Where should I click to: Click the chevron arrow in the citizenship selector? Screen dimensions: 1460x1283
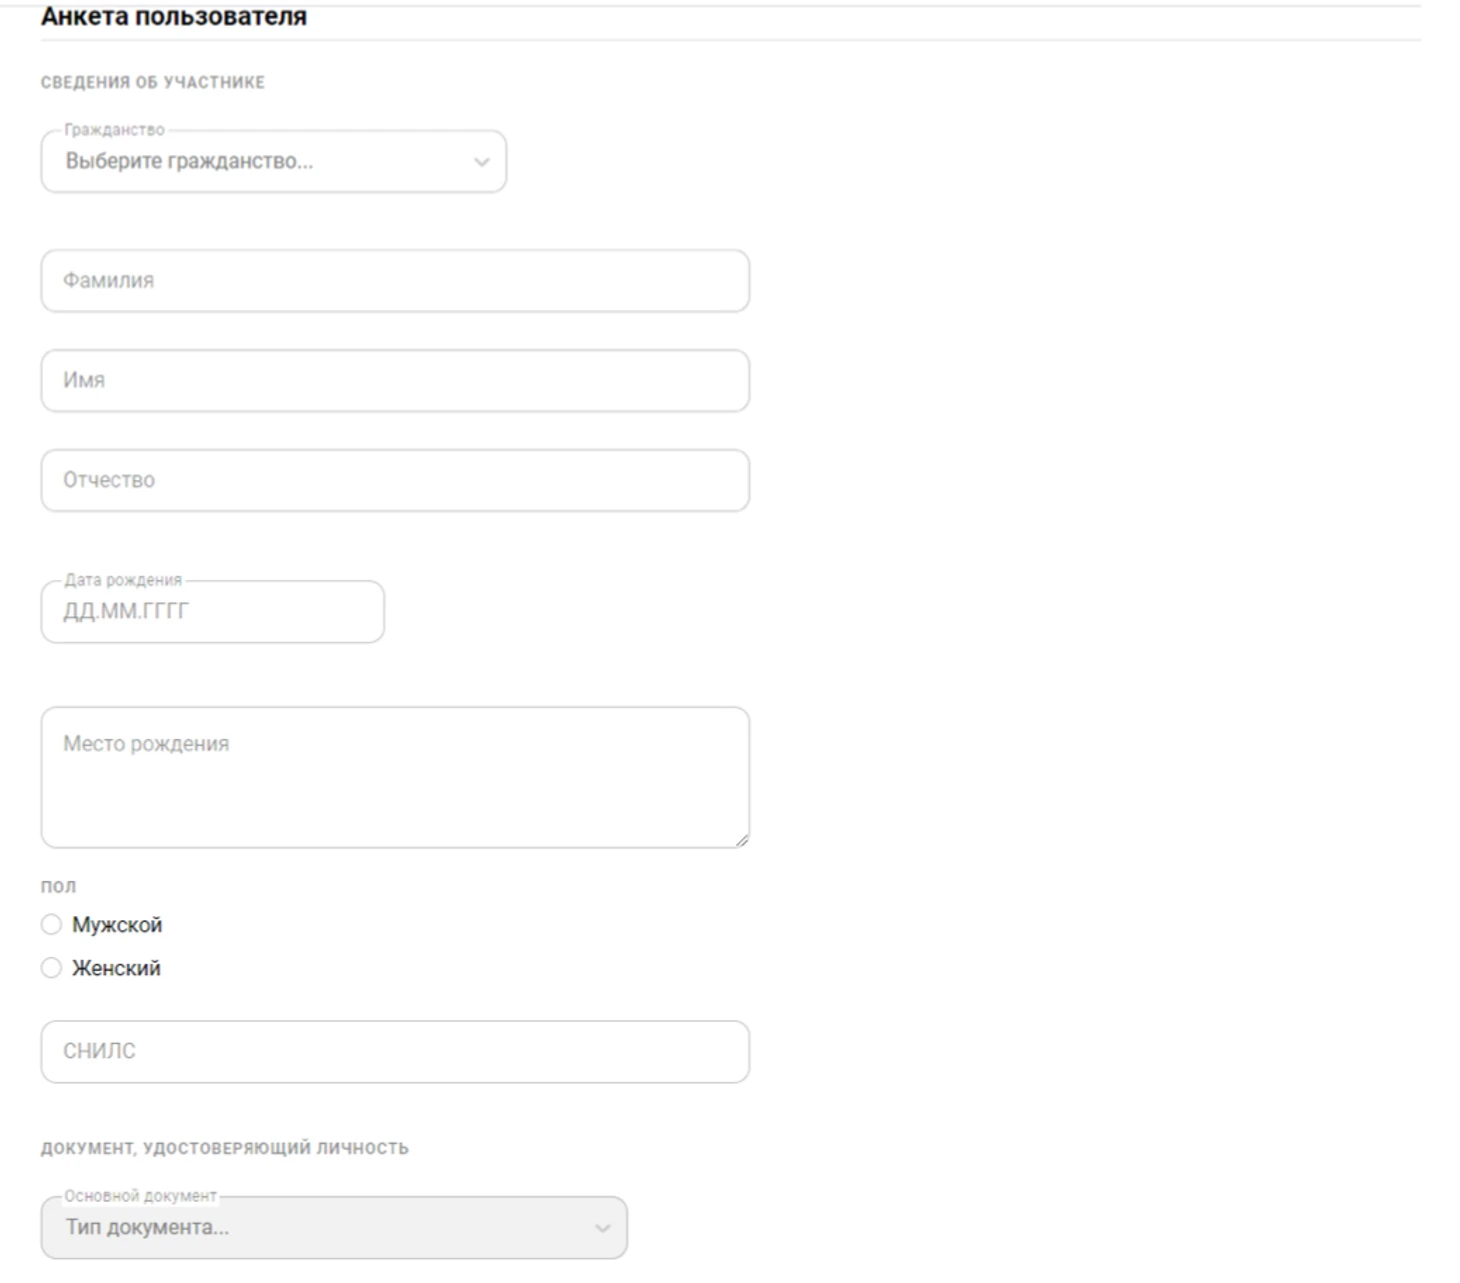click(x=482, y=162)
